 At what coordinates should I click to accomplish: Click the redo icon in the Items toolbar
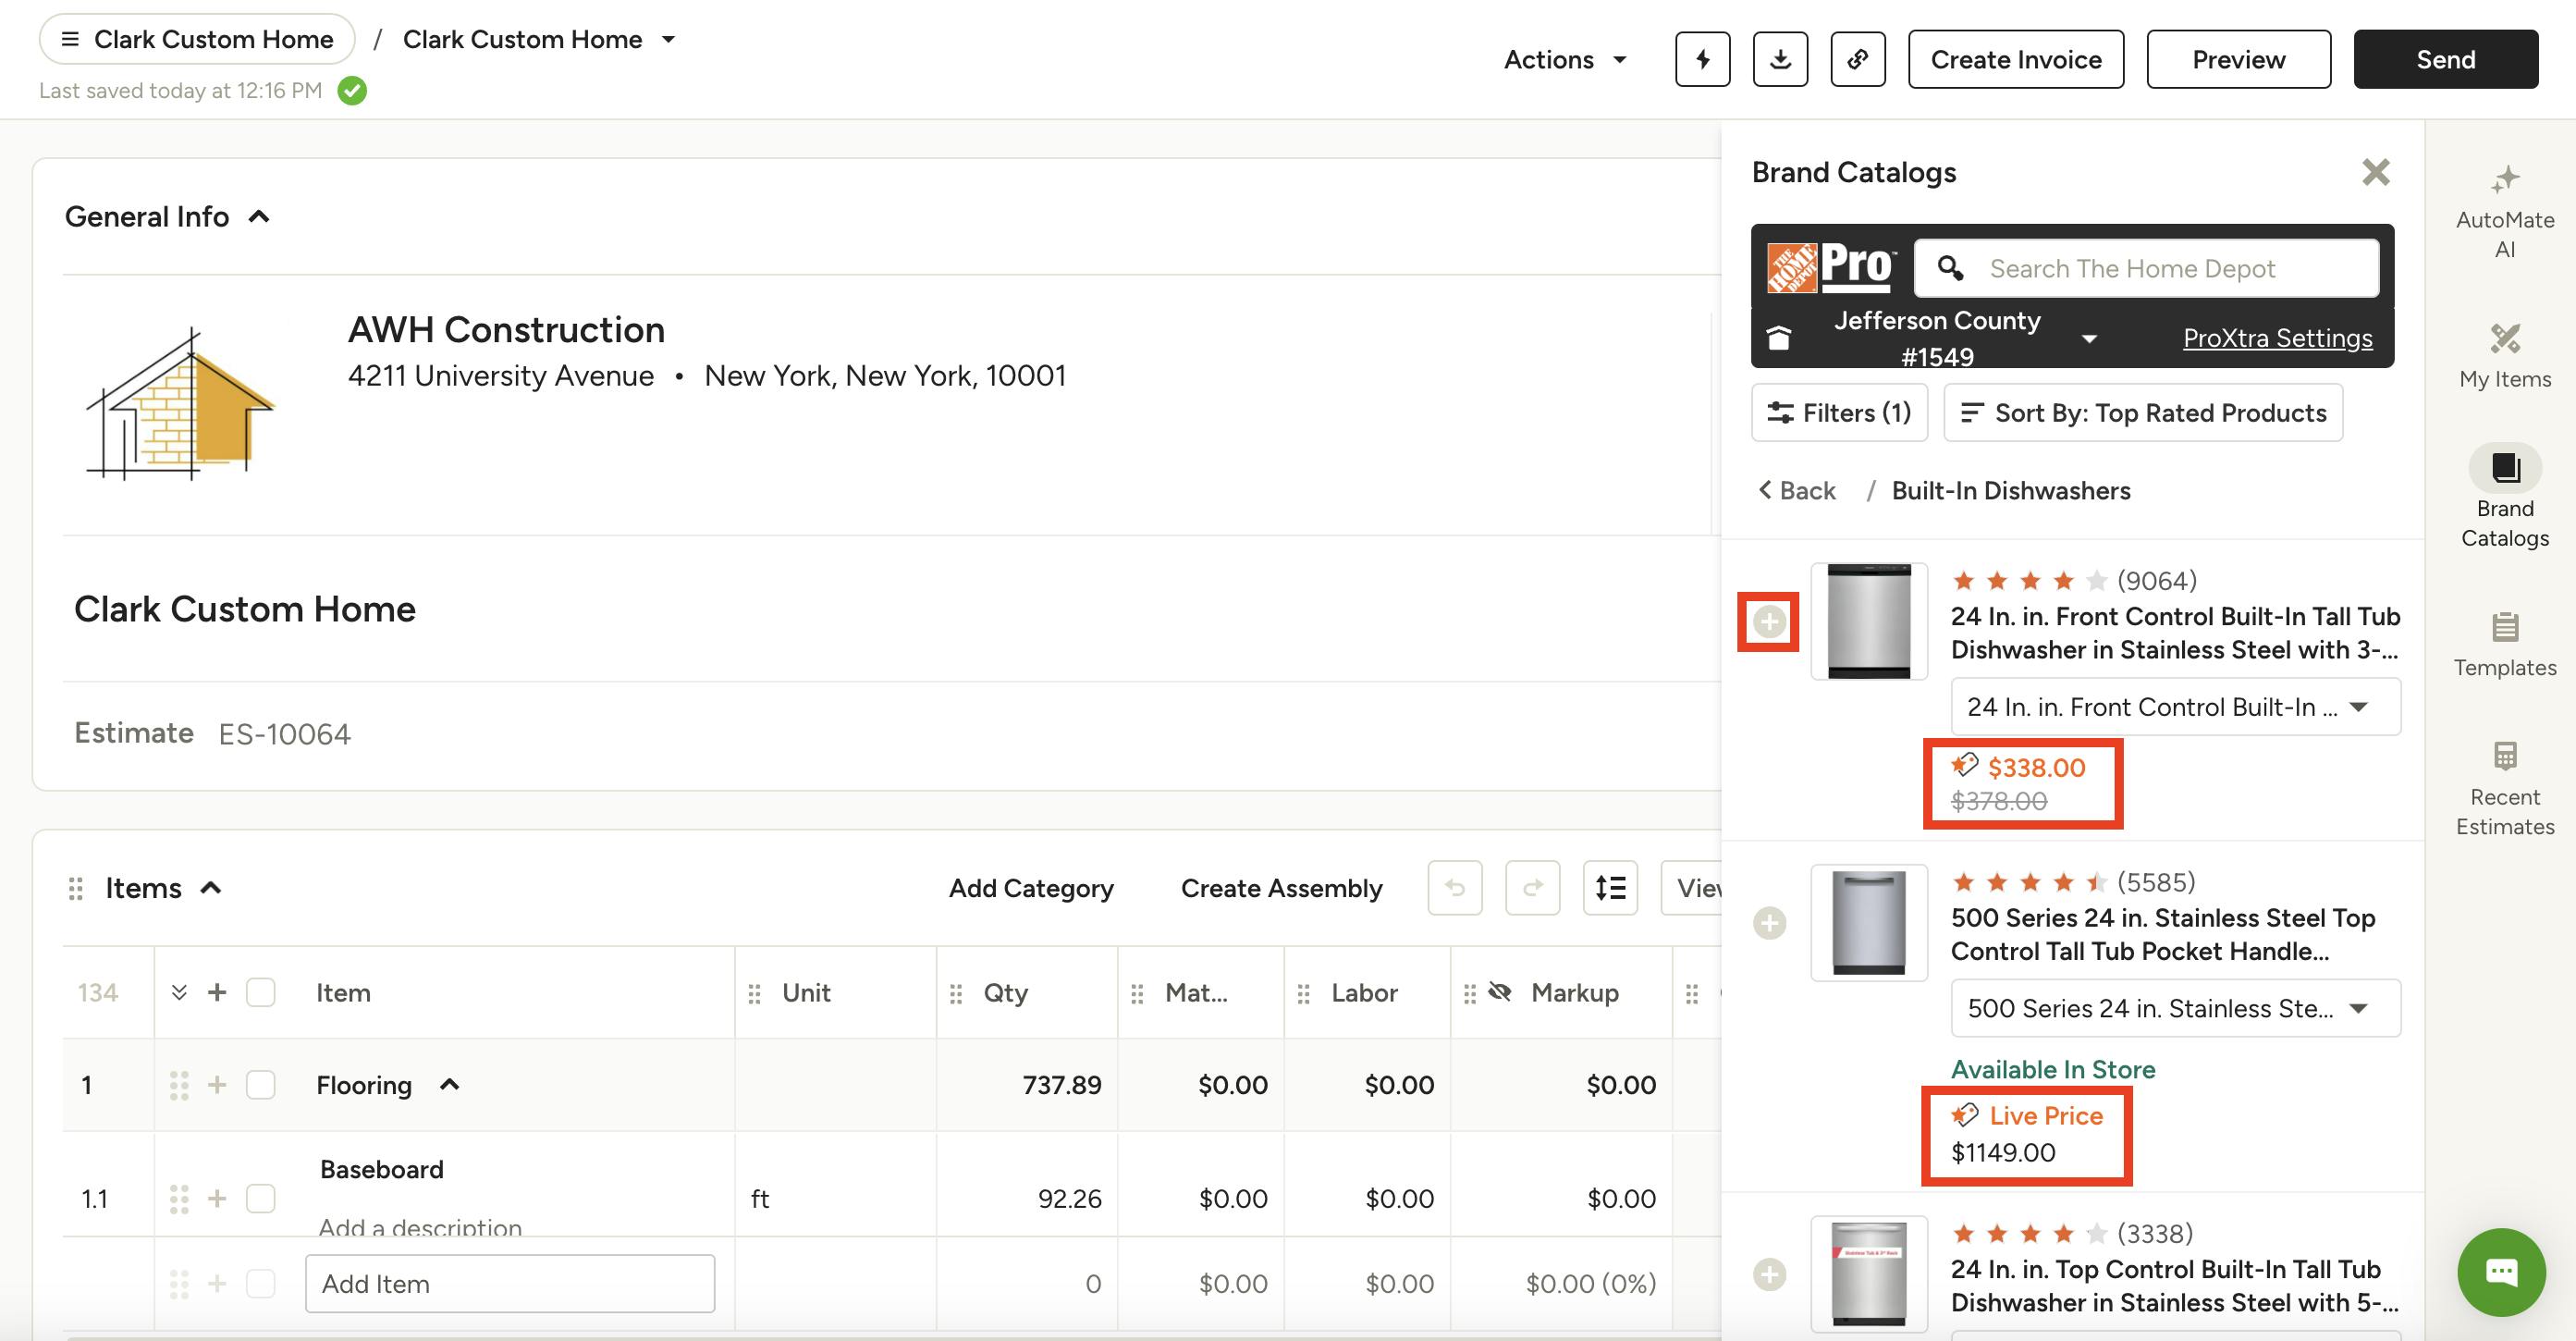[1533, 887]
